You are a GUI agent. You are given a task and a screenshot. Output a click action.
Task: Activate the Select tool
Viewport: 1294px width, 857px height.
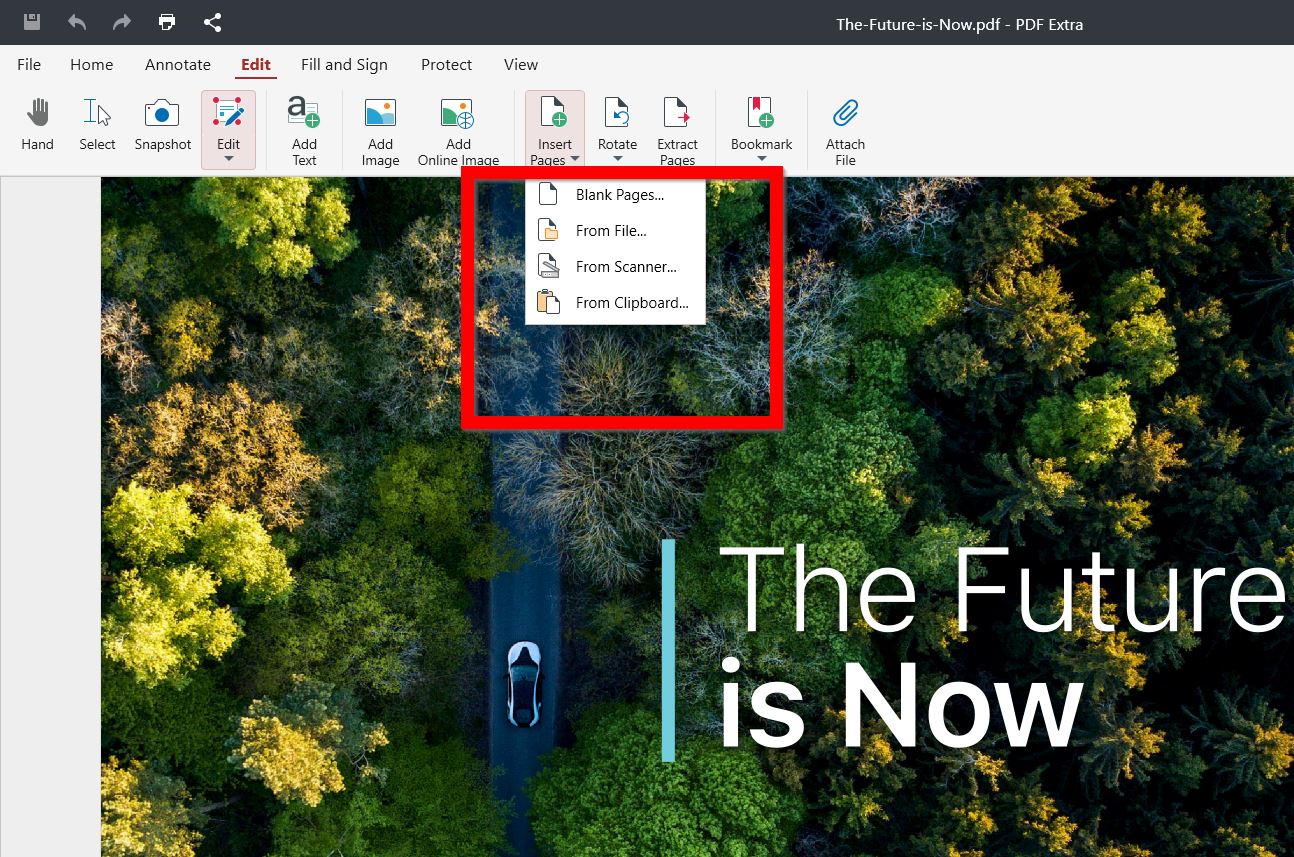coord(96,125)
